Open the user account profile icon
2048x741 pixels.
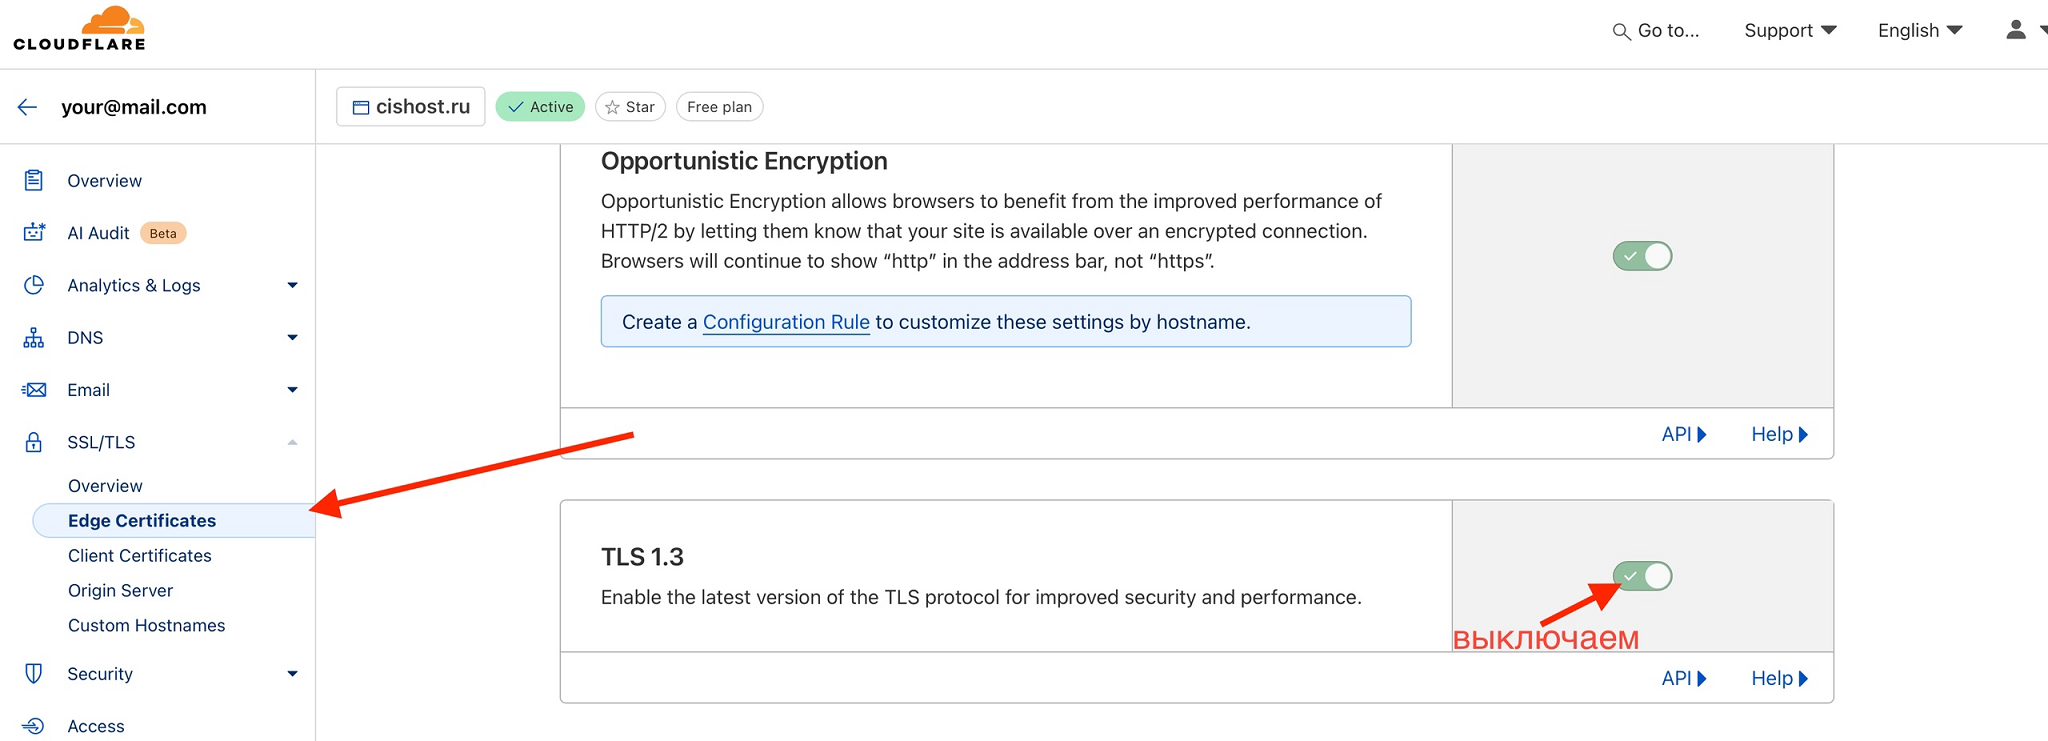pyautogui.click(x=2015, y=30)
